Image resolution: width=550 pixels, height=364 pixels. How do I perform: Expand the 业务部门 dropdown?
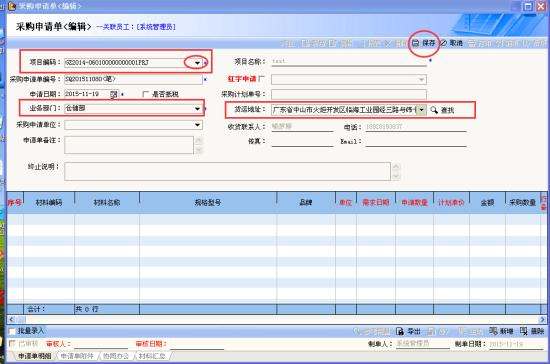pos(197,109)
